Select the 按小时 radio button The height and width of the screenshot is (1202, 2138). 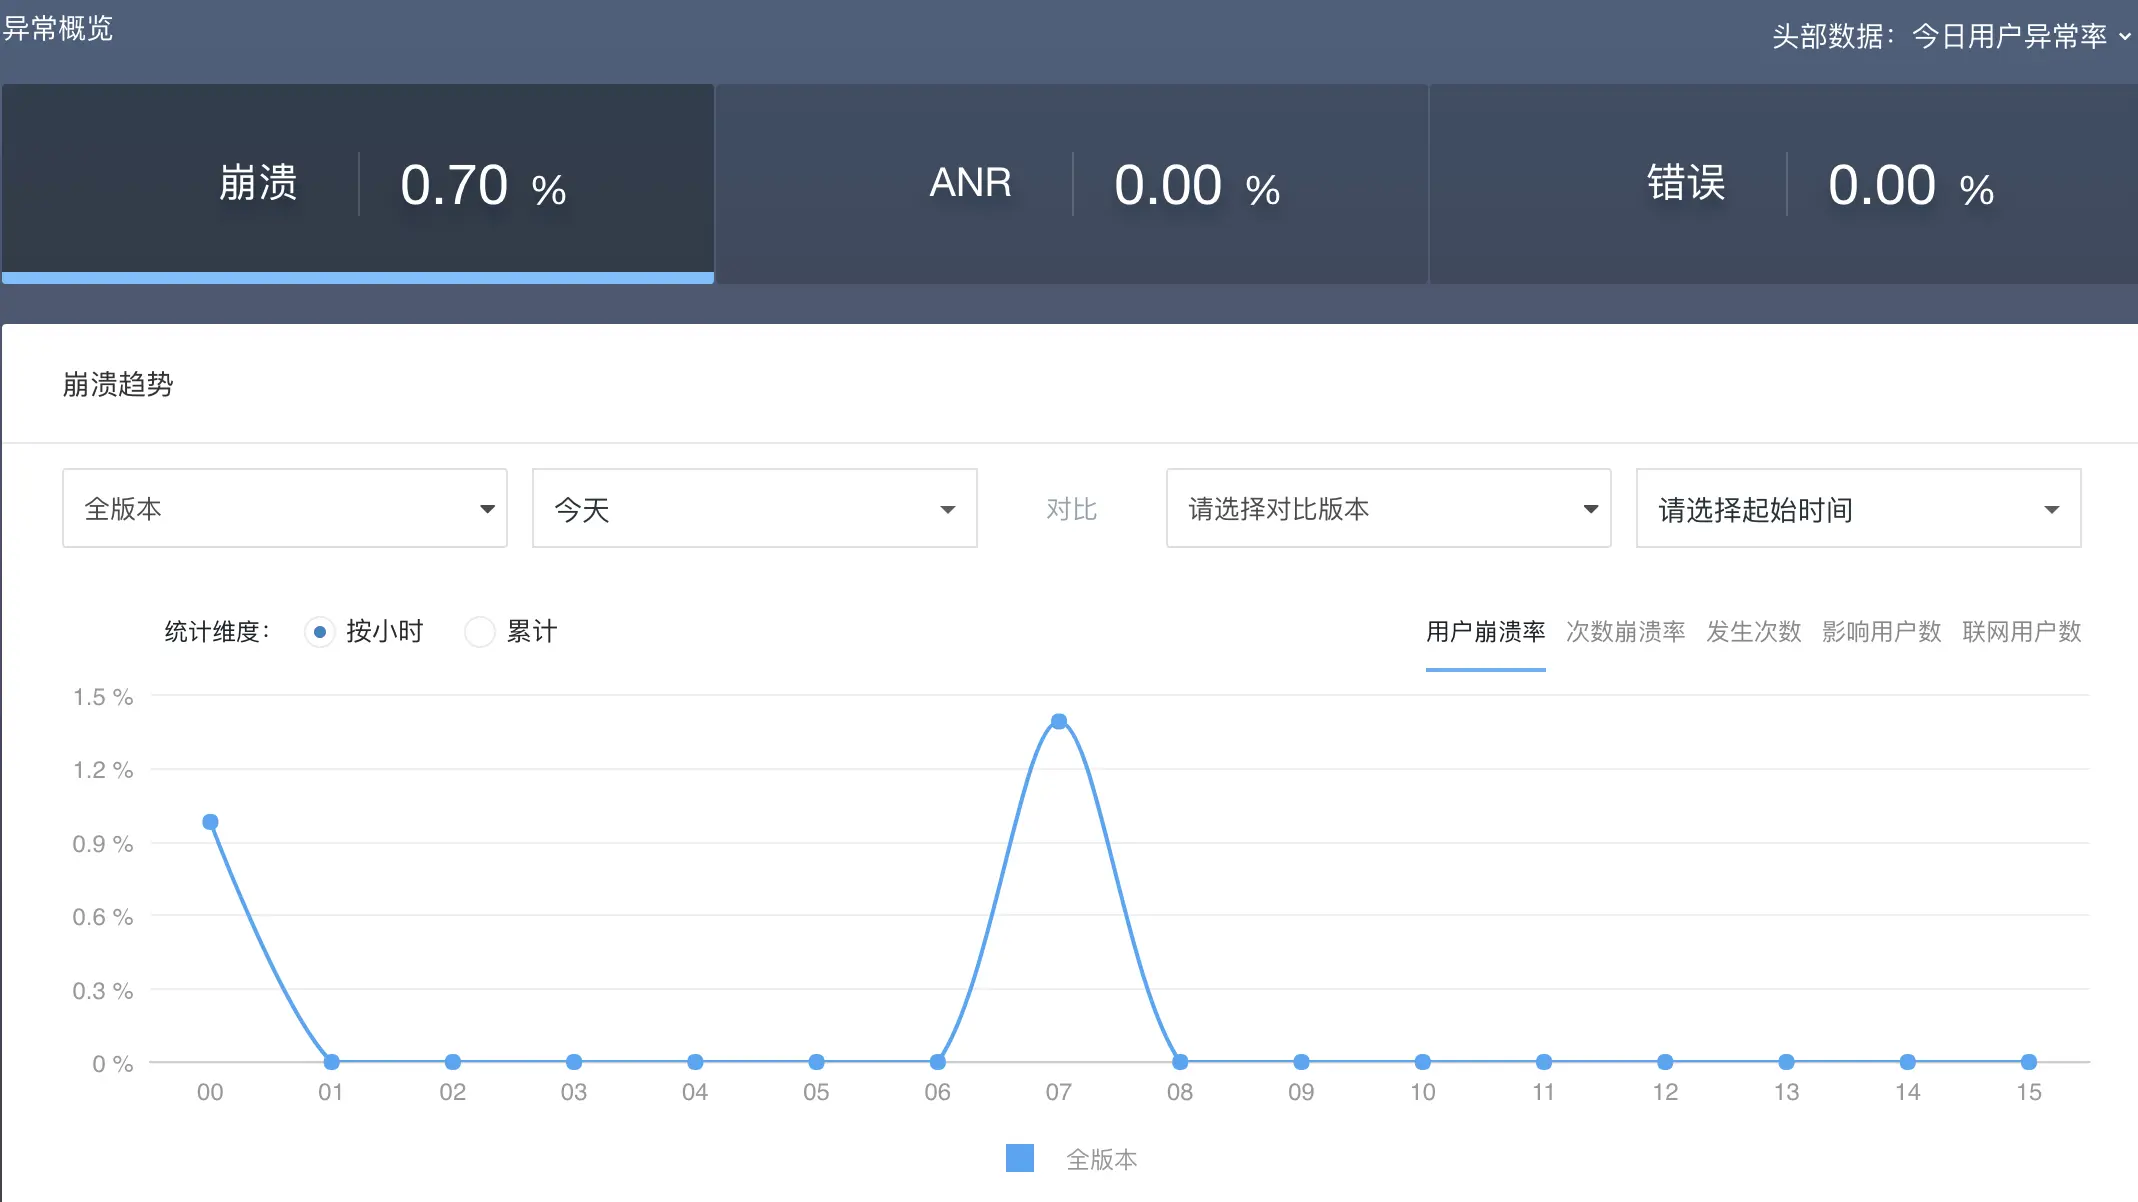click(x=320, y=632)
